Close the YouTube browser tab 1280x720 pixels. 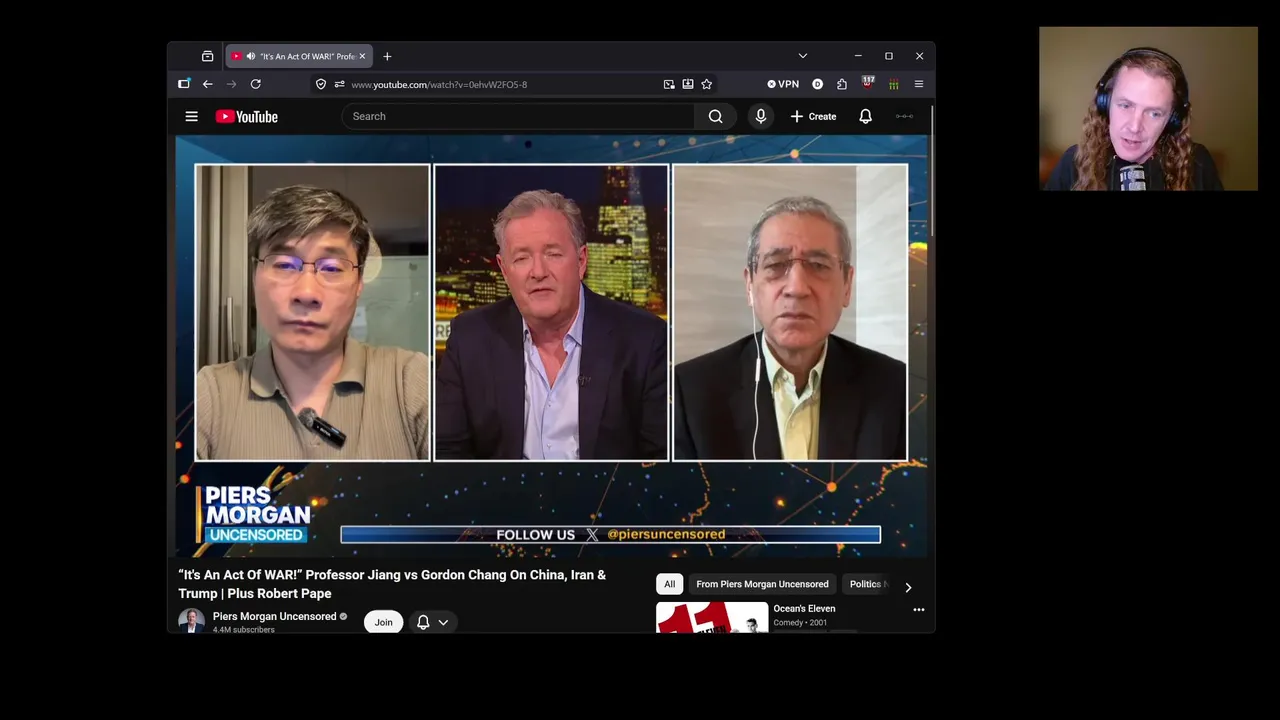362,56
